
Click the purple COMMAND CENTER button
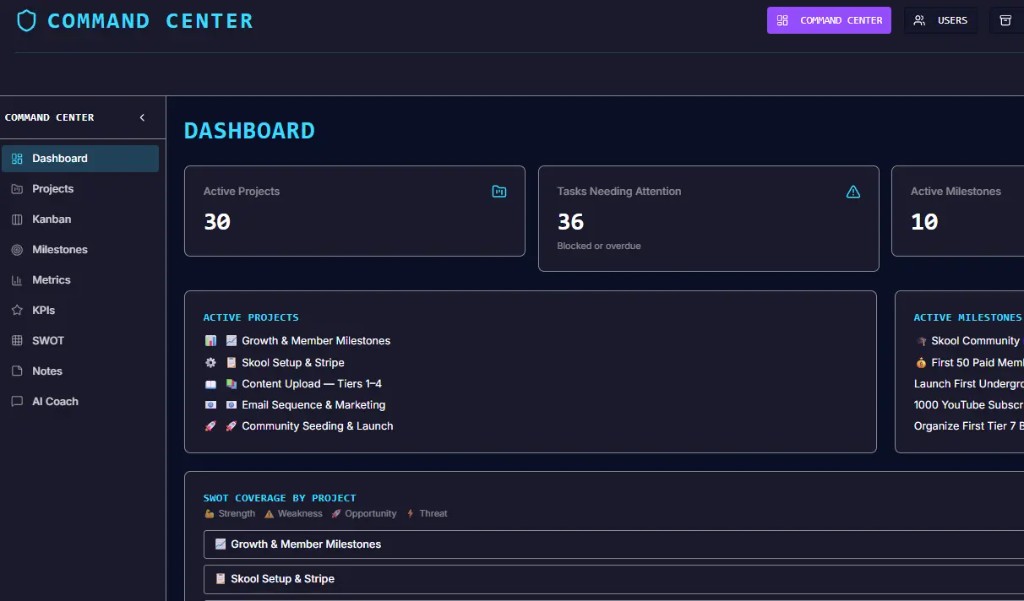pyautogui.click(x=829, y=20)
